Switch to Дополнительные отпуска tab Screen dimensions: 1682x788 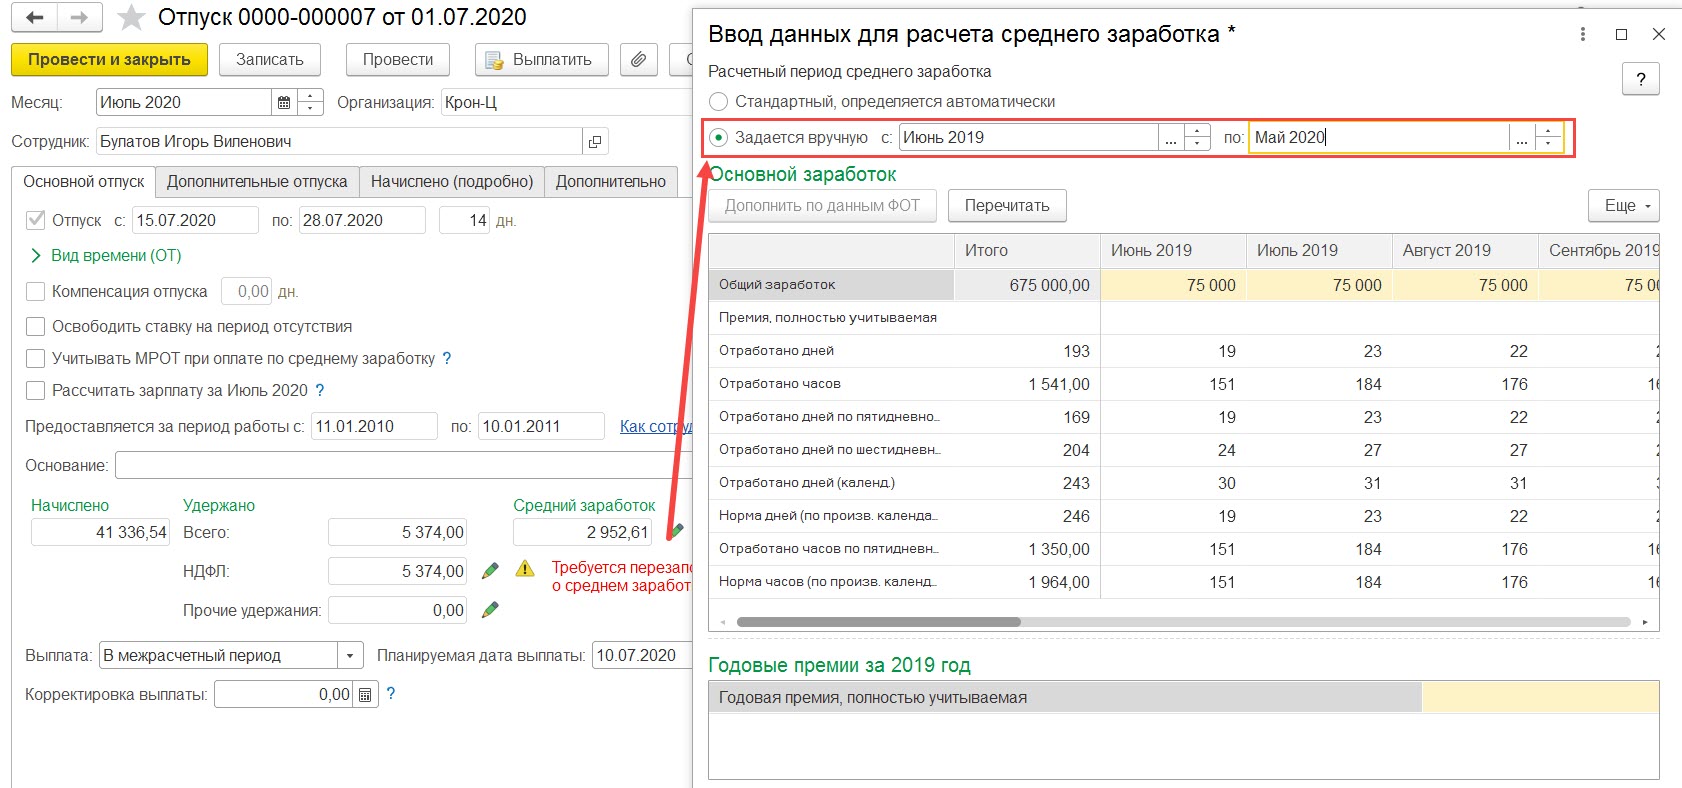pos(257,182)
